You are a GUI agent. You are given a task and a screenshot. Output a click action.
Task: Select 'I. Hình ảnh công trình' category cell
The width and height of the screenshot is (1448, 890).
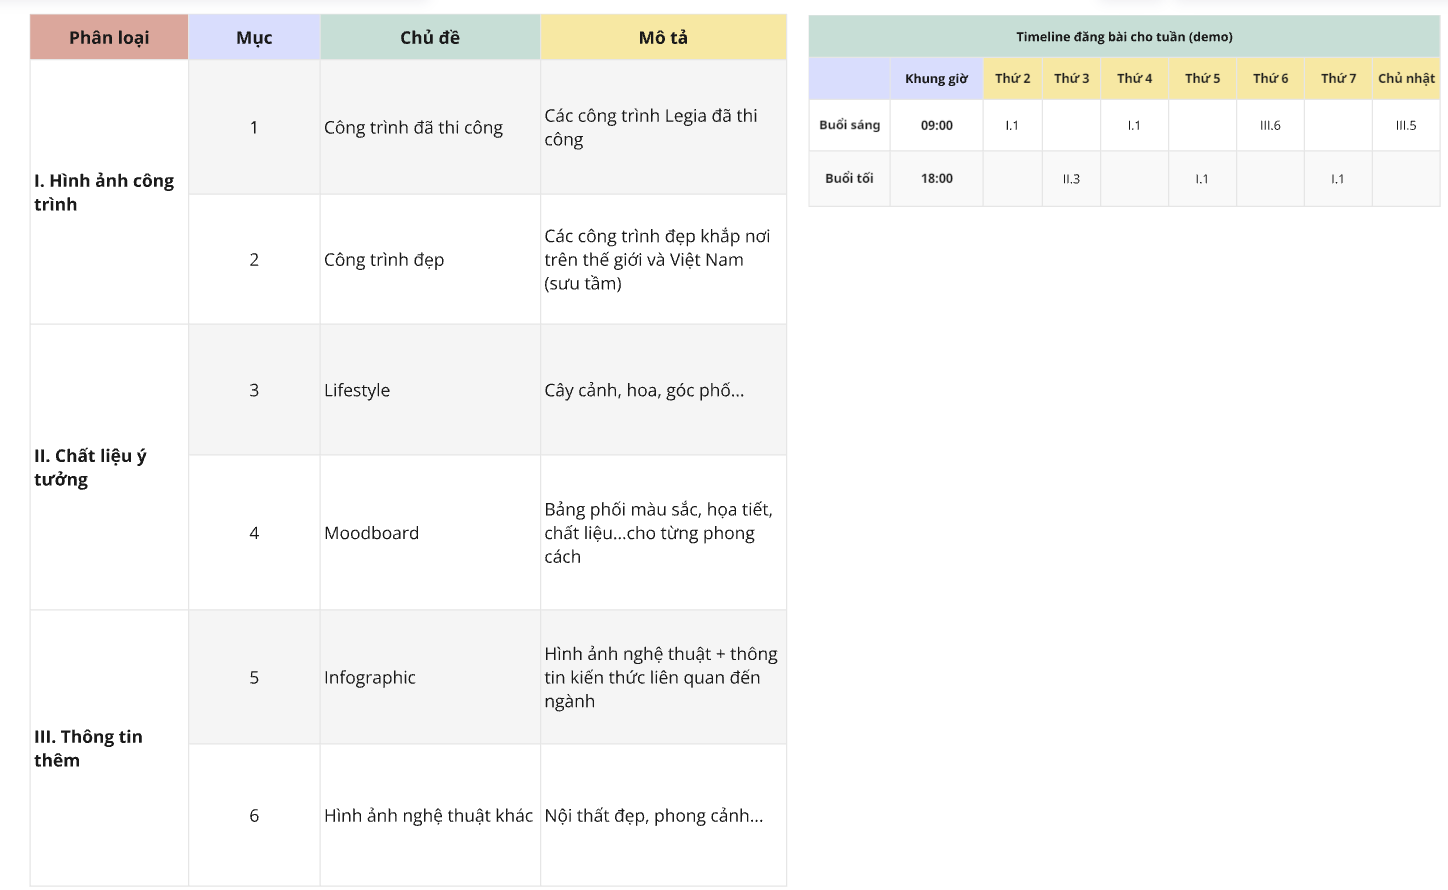[109, 192]
